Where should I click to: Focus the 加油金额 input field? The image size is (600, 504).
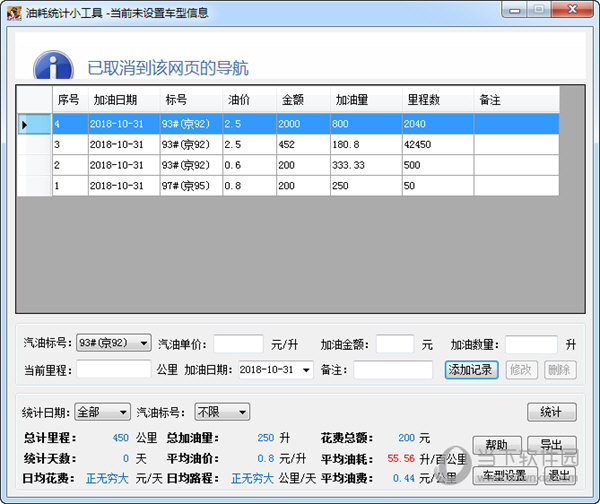(x=395, y=344)
